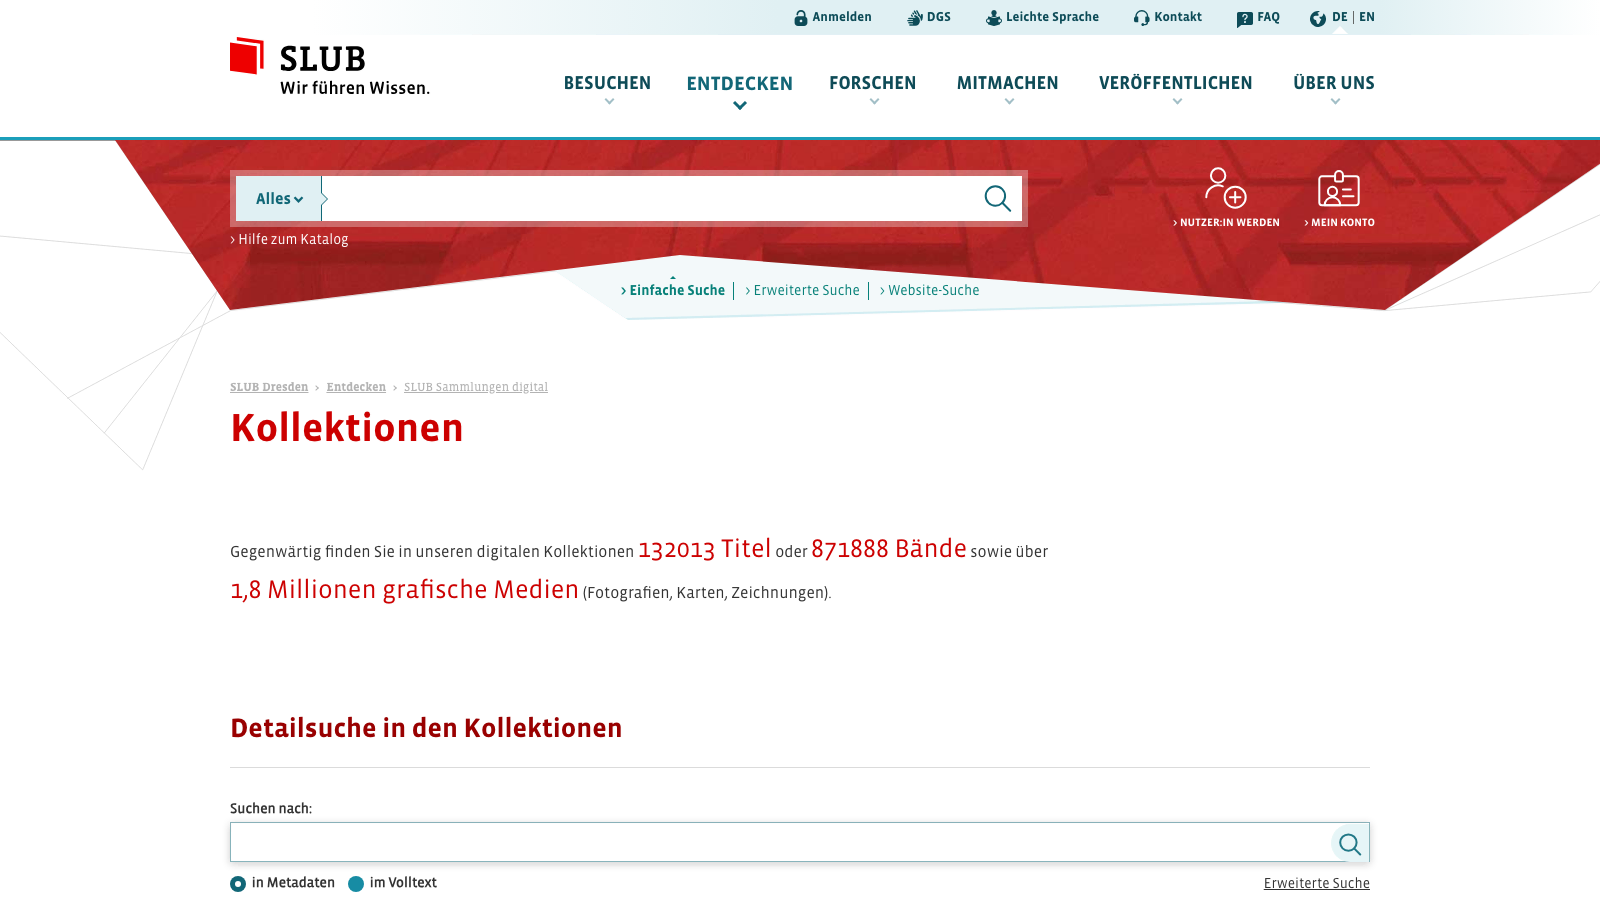
Task: Start catalog search via magnifier icon
Action: (996, 198)
